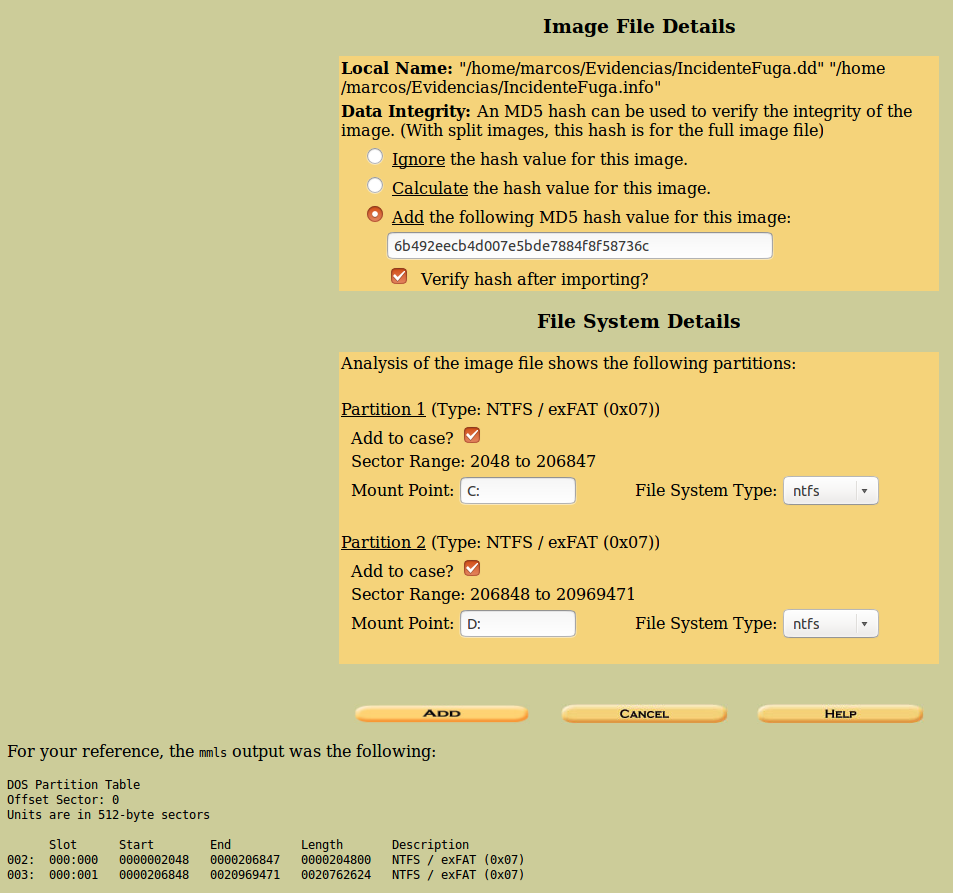953x893 pixels.
Task: Click the mmls word in reference text
Action: tap(213, 752)
